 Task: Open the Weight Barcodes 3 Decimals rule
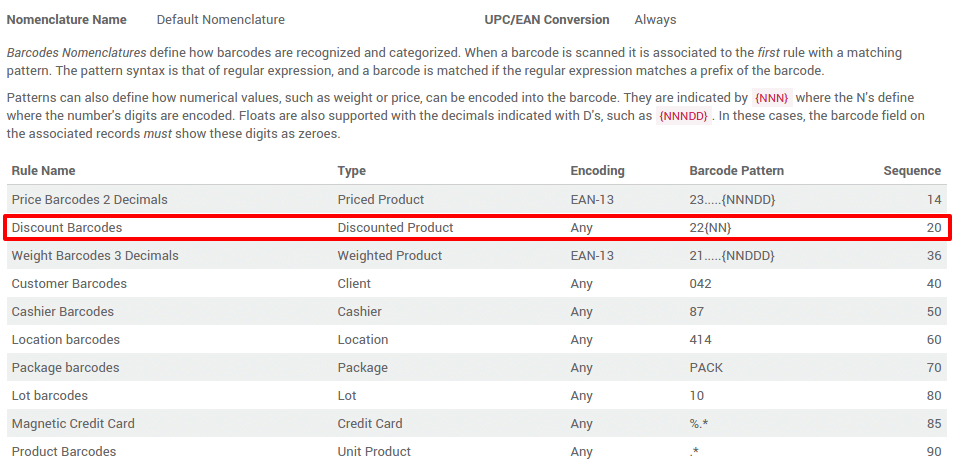[95, 256]
